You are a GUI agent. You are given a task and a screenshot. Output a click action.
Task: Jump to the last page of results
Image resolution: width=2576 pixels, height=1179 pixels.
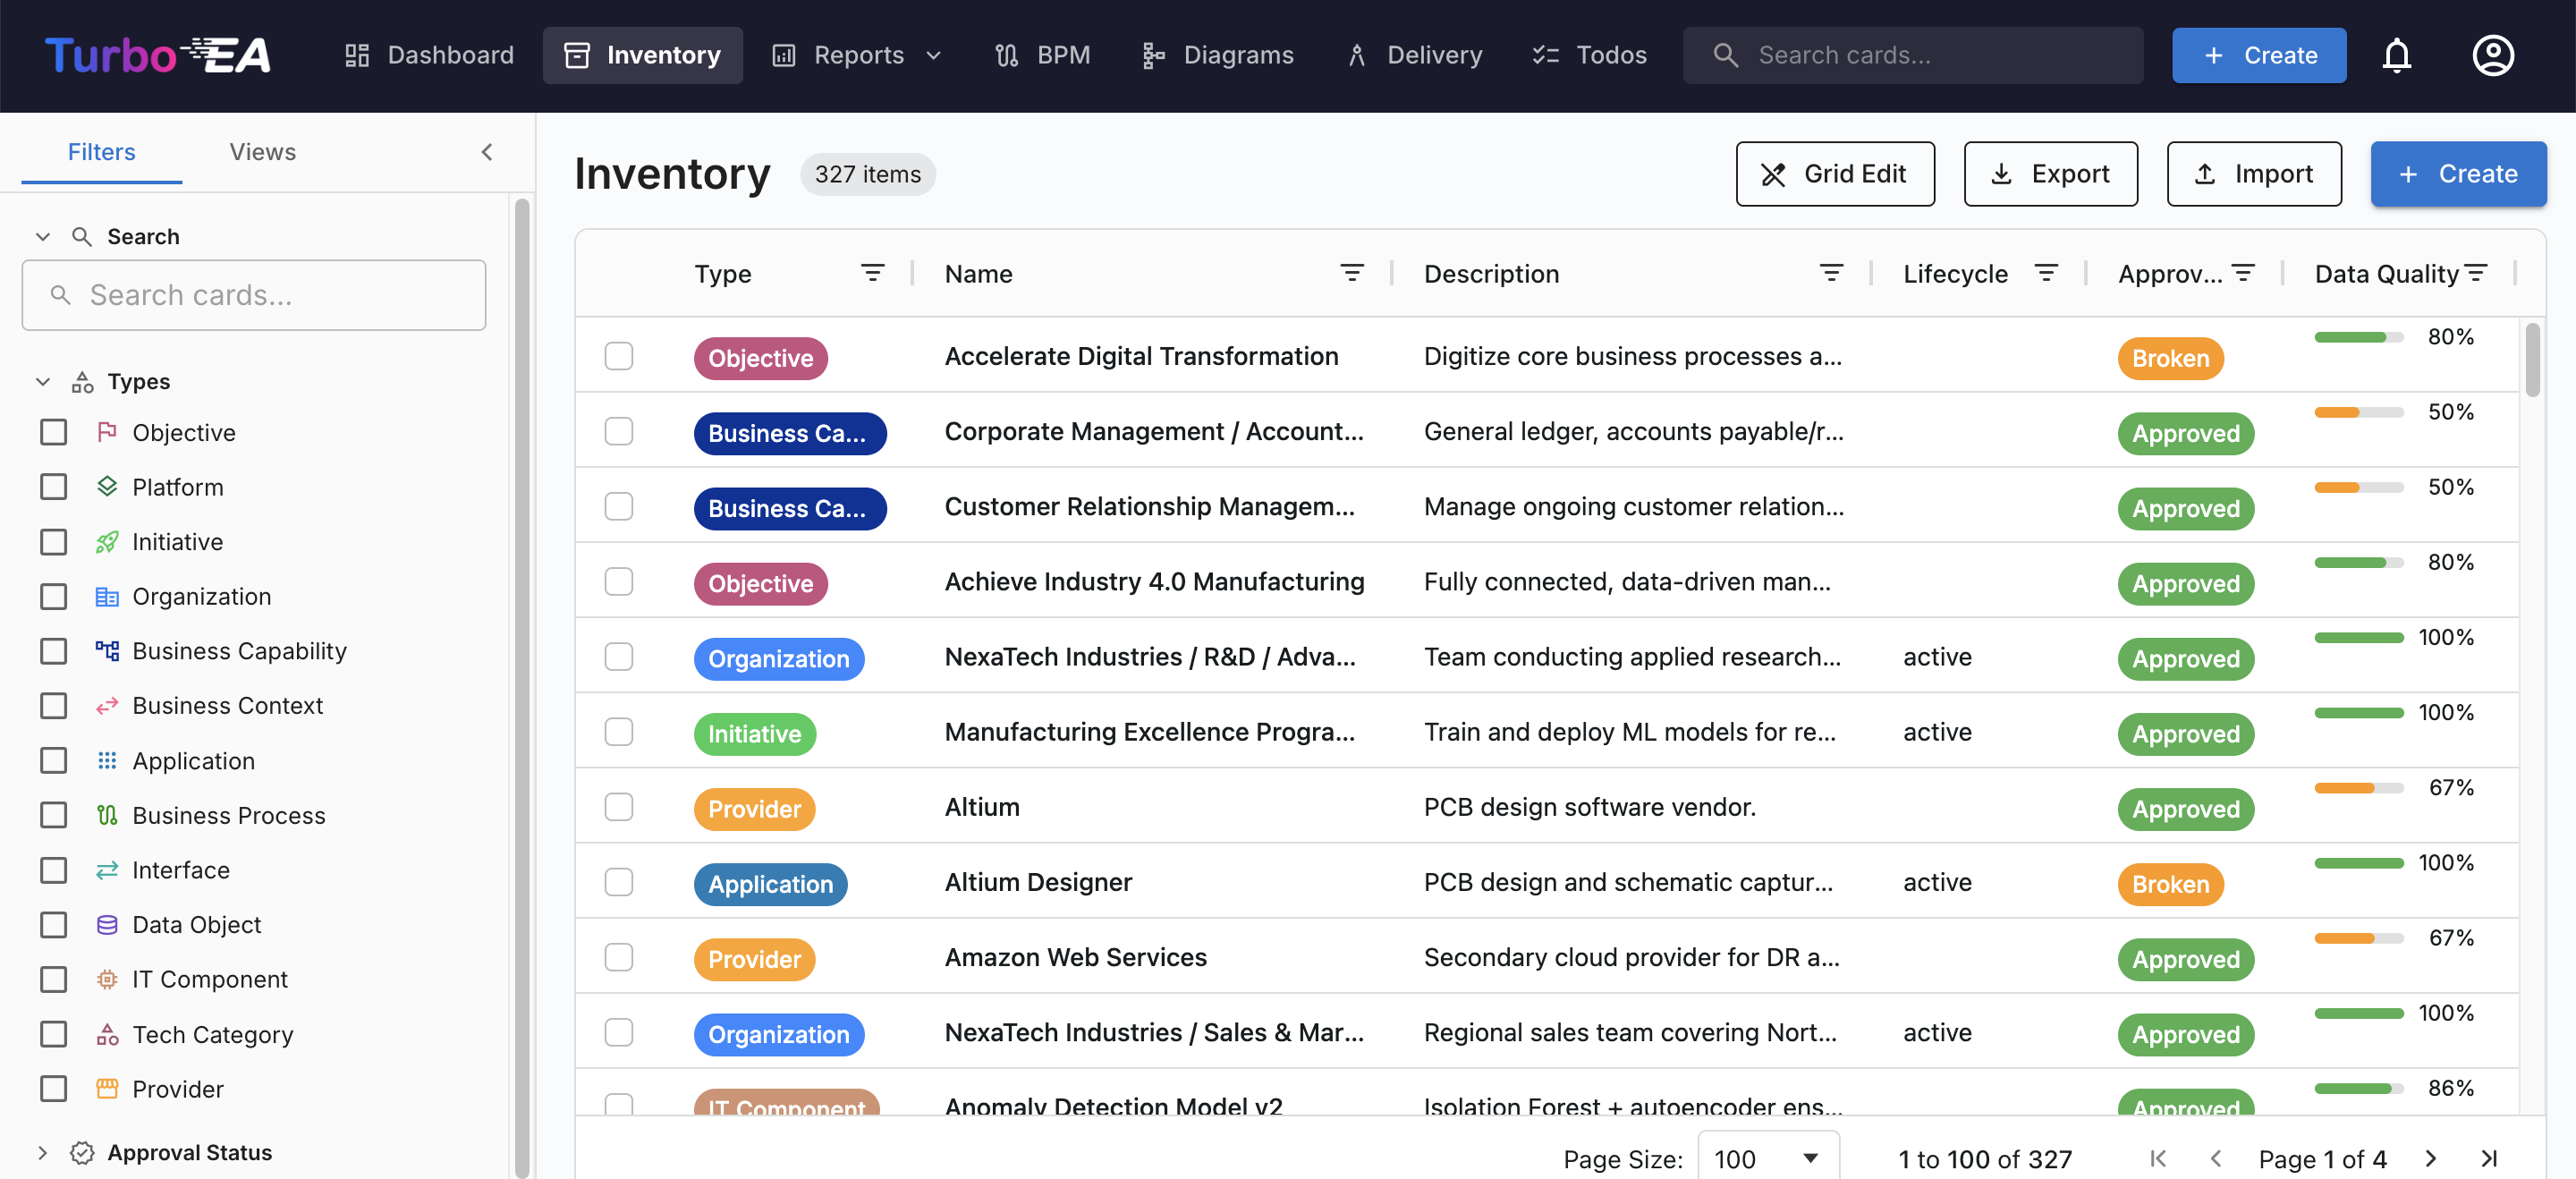click(x=2490, y=1159)
